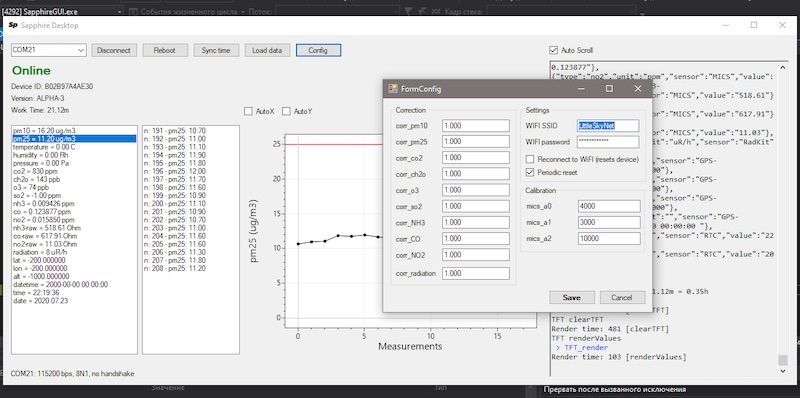Uncheck the Periodic reset checkbox
Viewport: 800px width, 398px height.
[530, 172]
